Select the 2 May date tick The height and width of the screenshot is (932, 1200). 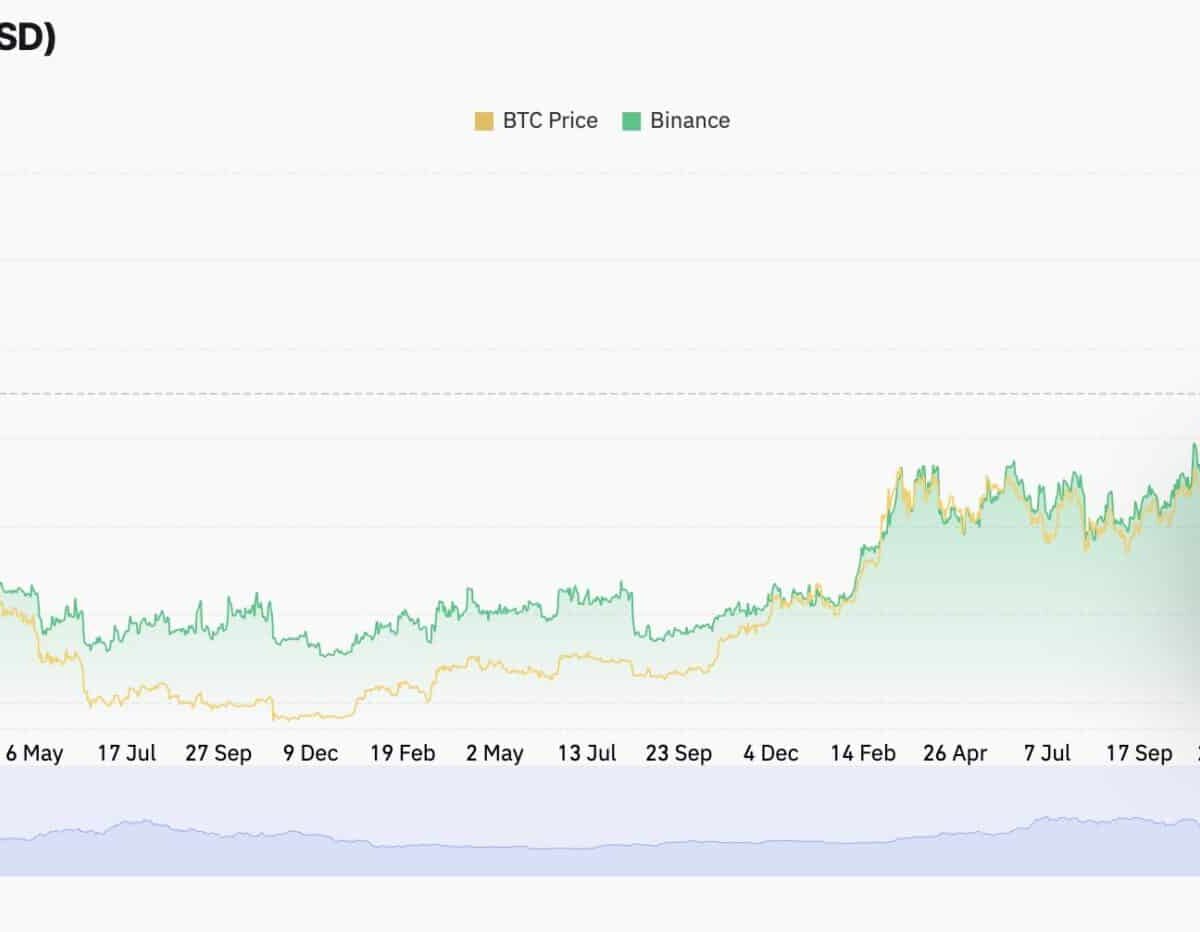pyautogui.click(x=494, y=753)
